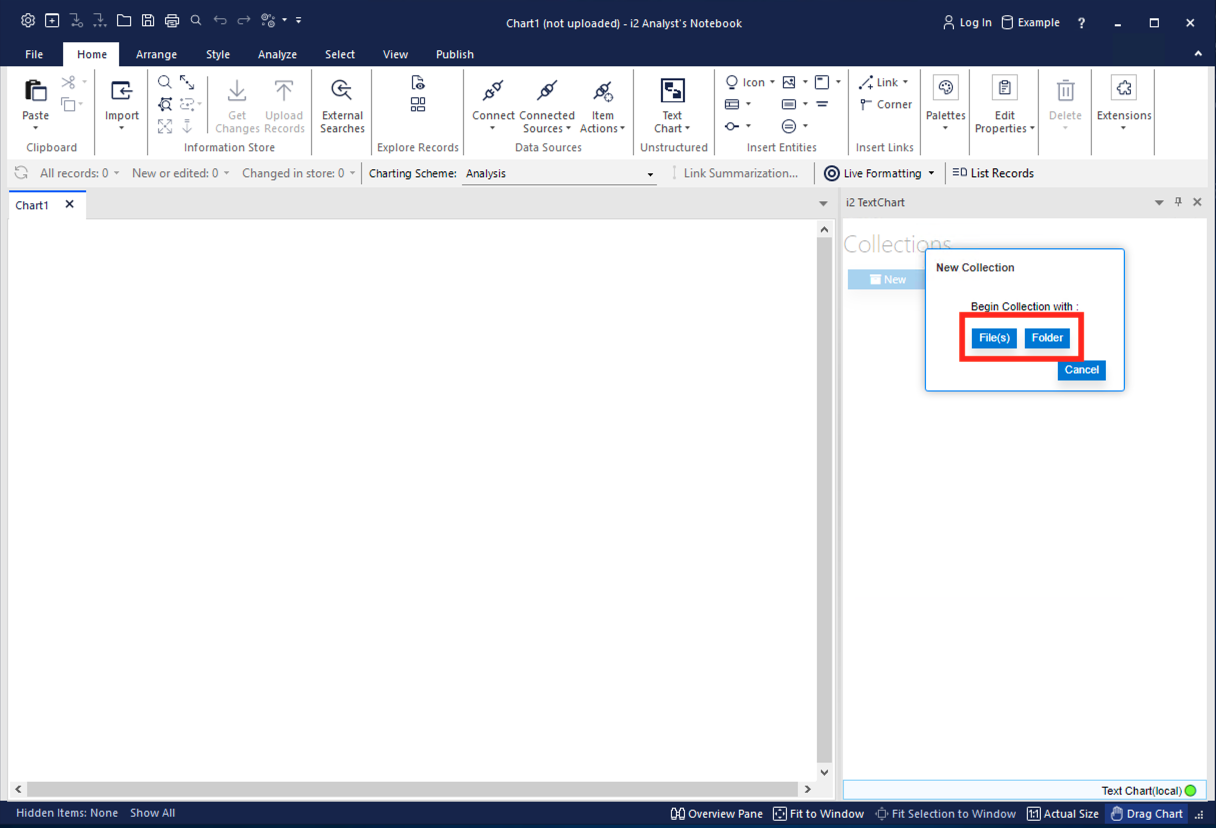
Task: Open Help question mark icon
Action: [1081, 22]
